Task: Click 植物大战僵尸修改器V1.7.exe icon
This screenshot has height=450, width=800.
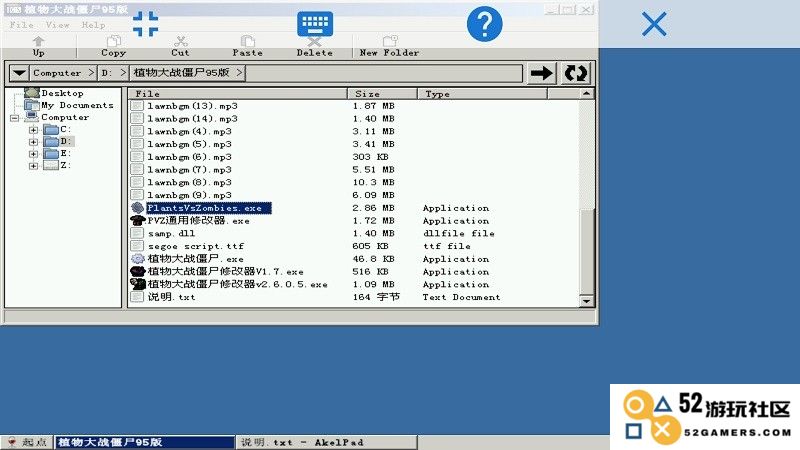Action: click(x=137, y=271)
